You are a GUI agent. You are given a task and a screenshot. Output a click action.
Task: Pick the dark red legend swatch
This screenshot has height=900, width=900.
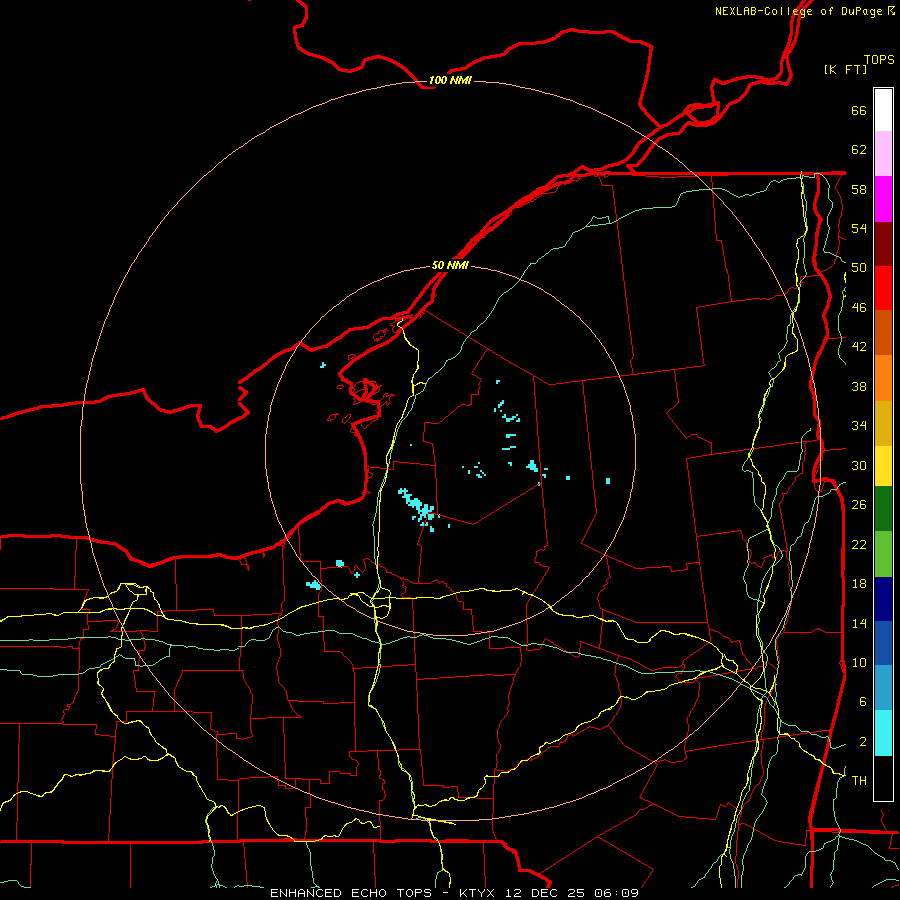[x=883, y=243]
